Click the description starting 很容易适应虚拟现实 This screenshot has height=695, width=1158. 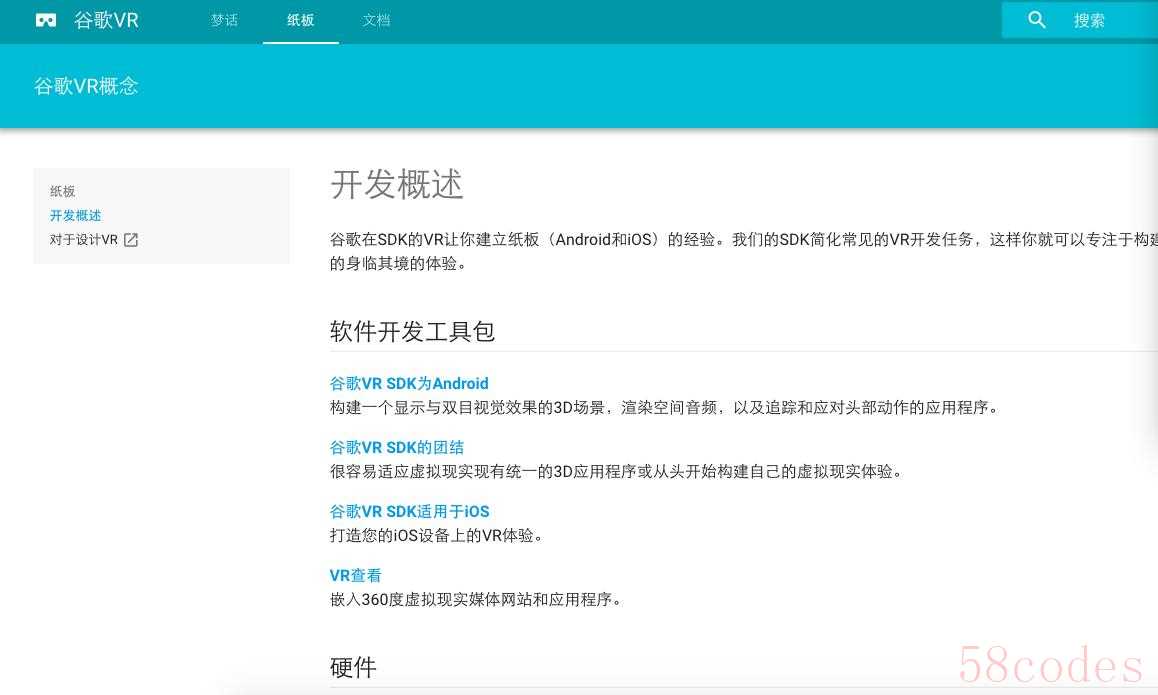[616, 471]
